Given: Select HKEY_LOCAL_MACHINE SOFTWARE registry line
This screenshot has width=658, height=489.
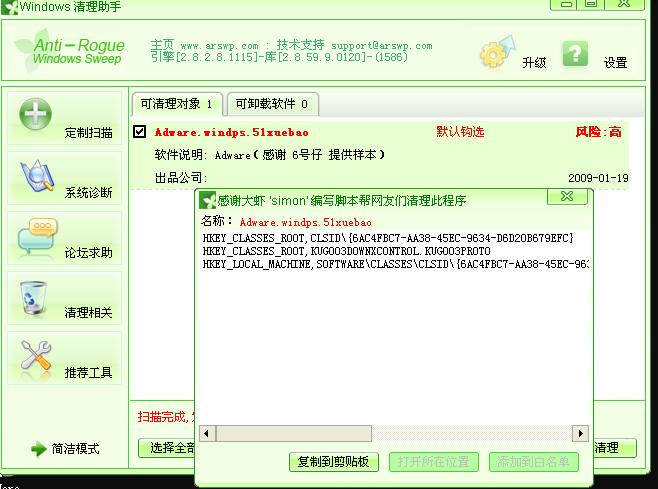Looking at the screenshot, I should tap(396, 264).
